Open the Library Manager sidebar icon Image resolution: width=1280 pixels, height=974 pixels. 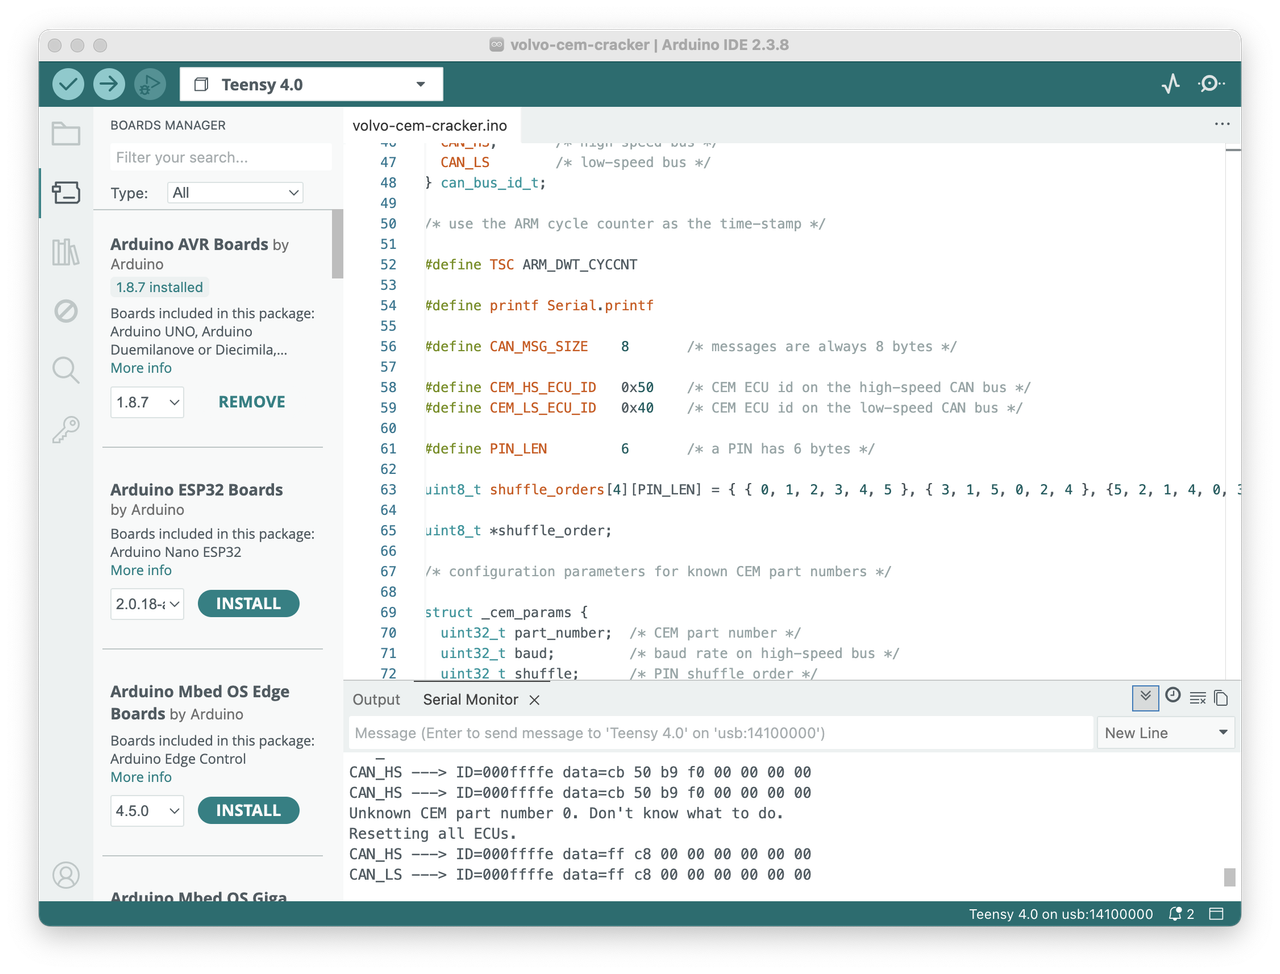click(66, 252)
